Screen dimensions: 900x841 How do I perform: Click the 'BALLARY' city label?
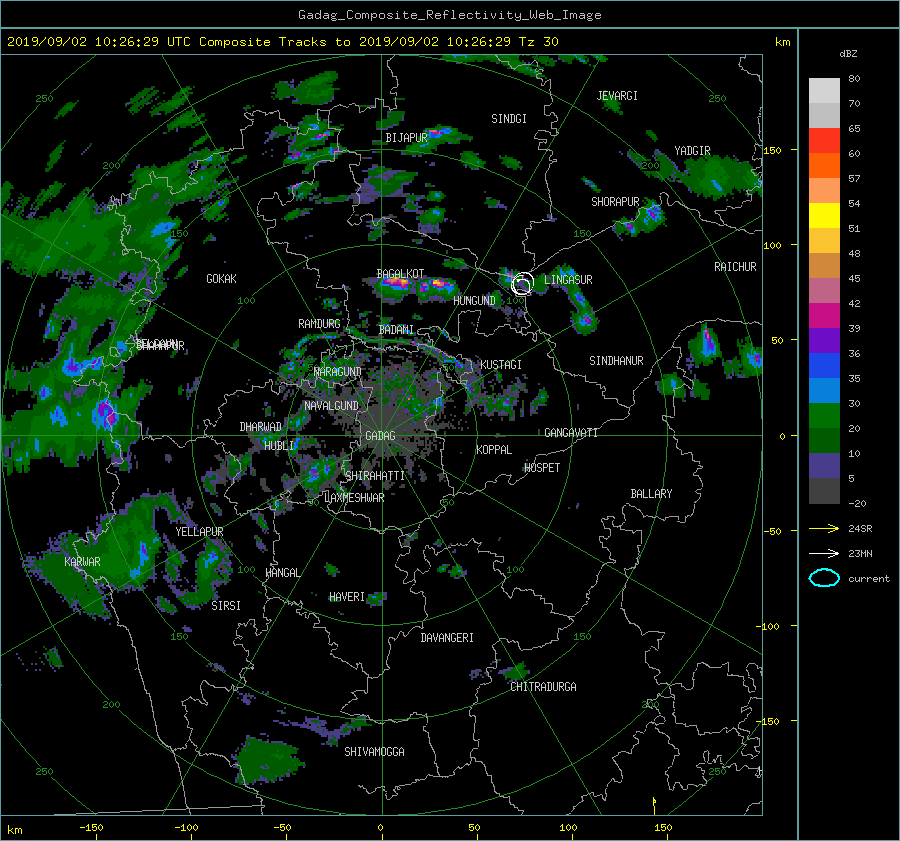pos(651,494)
